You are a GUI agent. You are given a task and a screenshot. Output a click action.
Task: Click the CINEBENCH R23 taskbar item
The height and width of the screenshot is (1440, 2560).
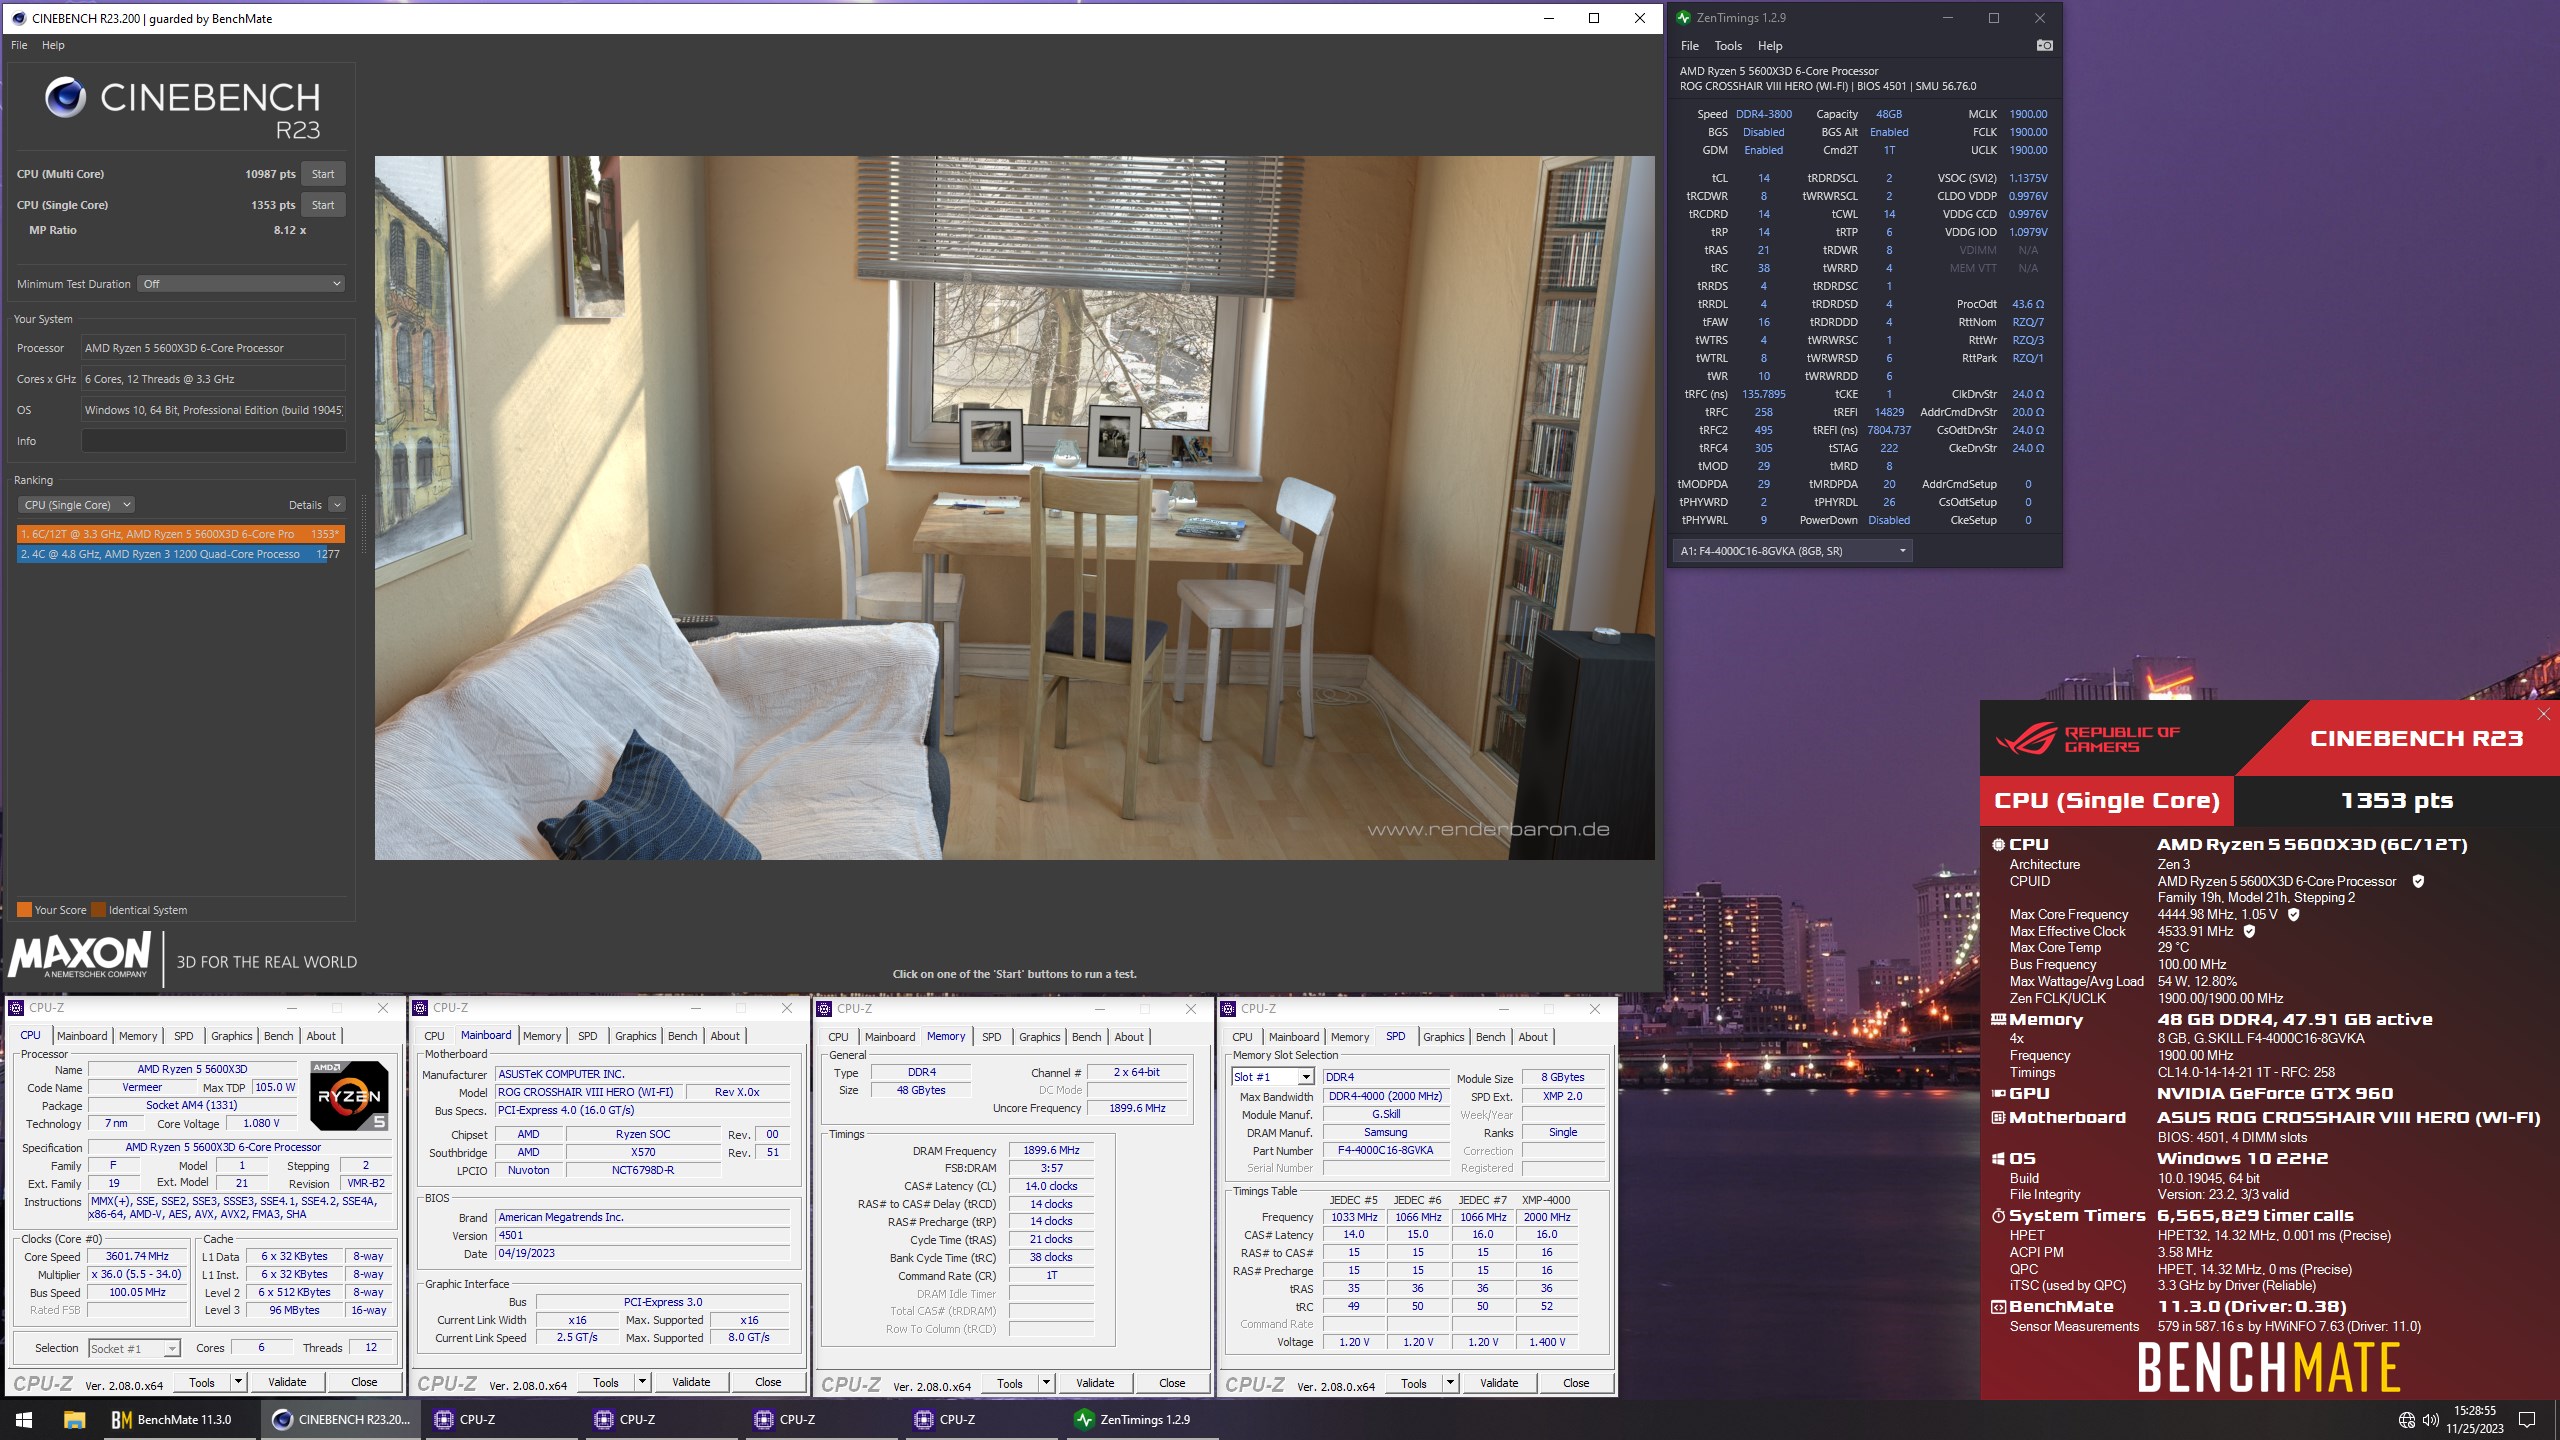pyautogui.click(x=341, y=1419)
